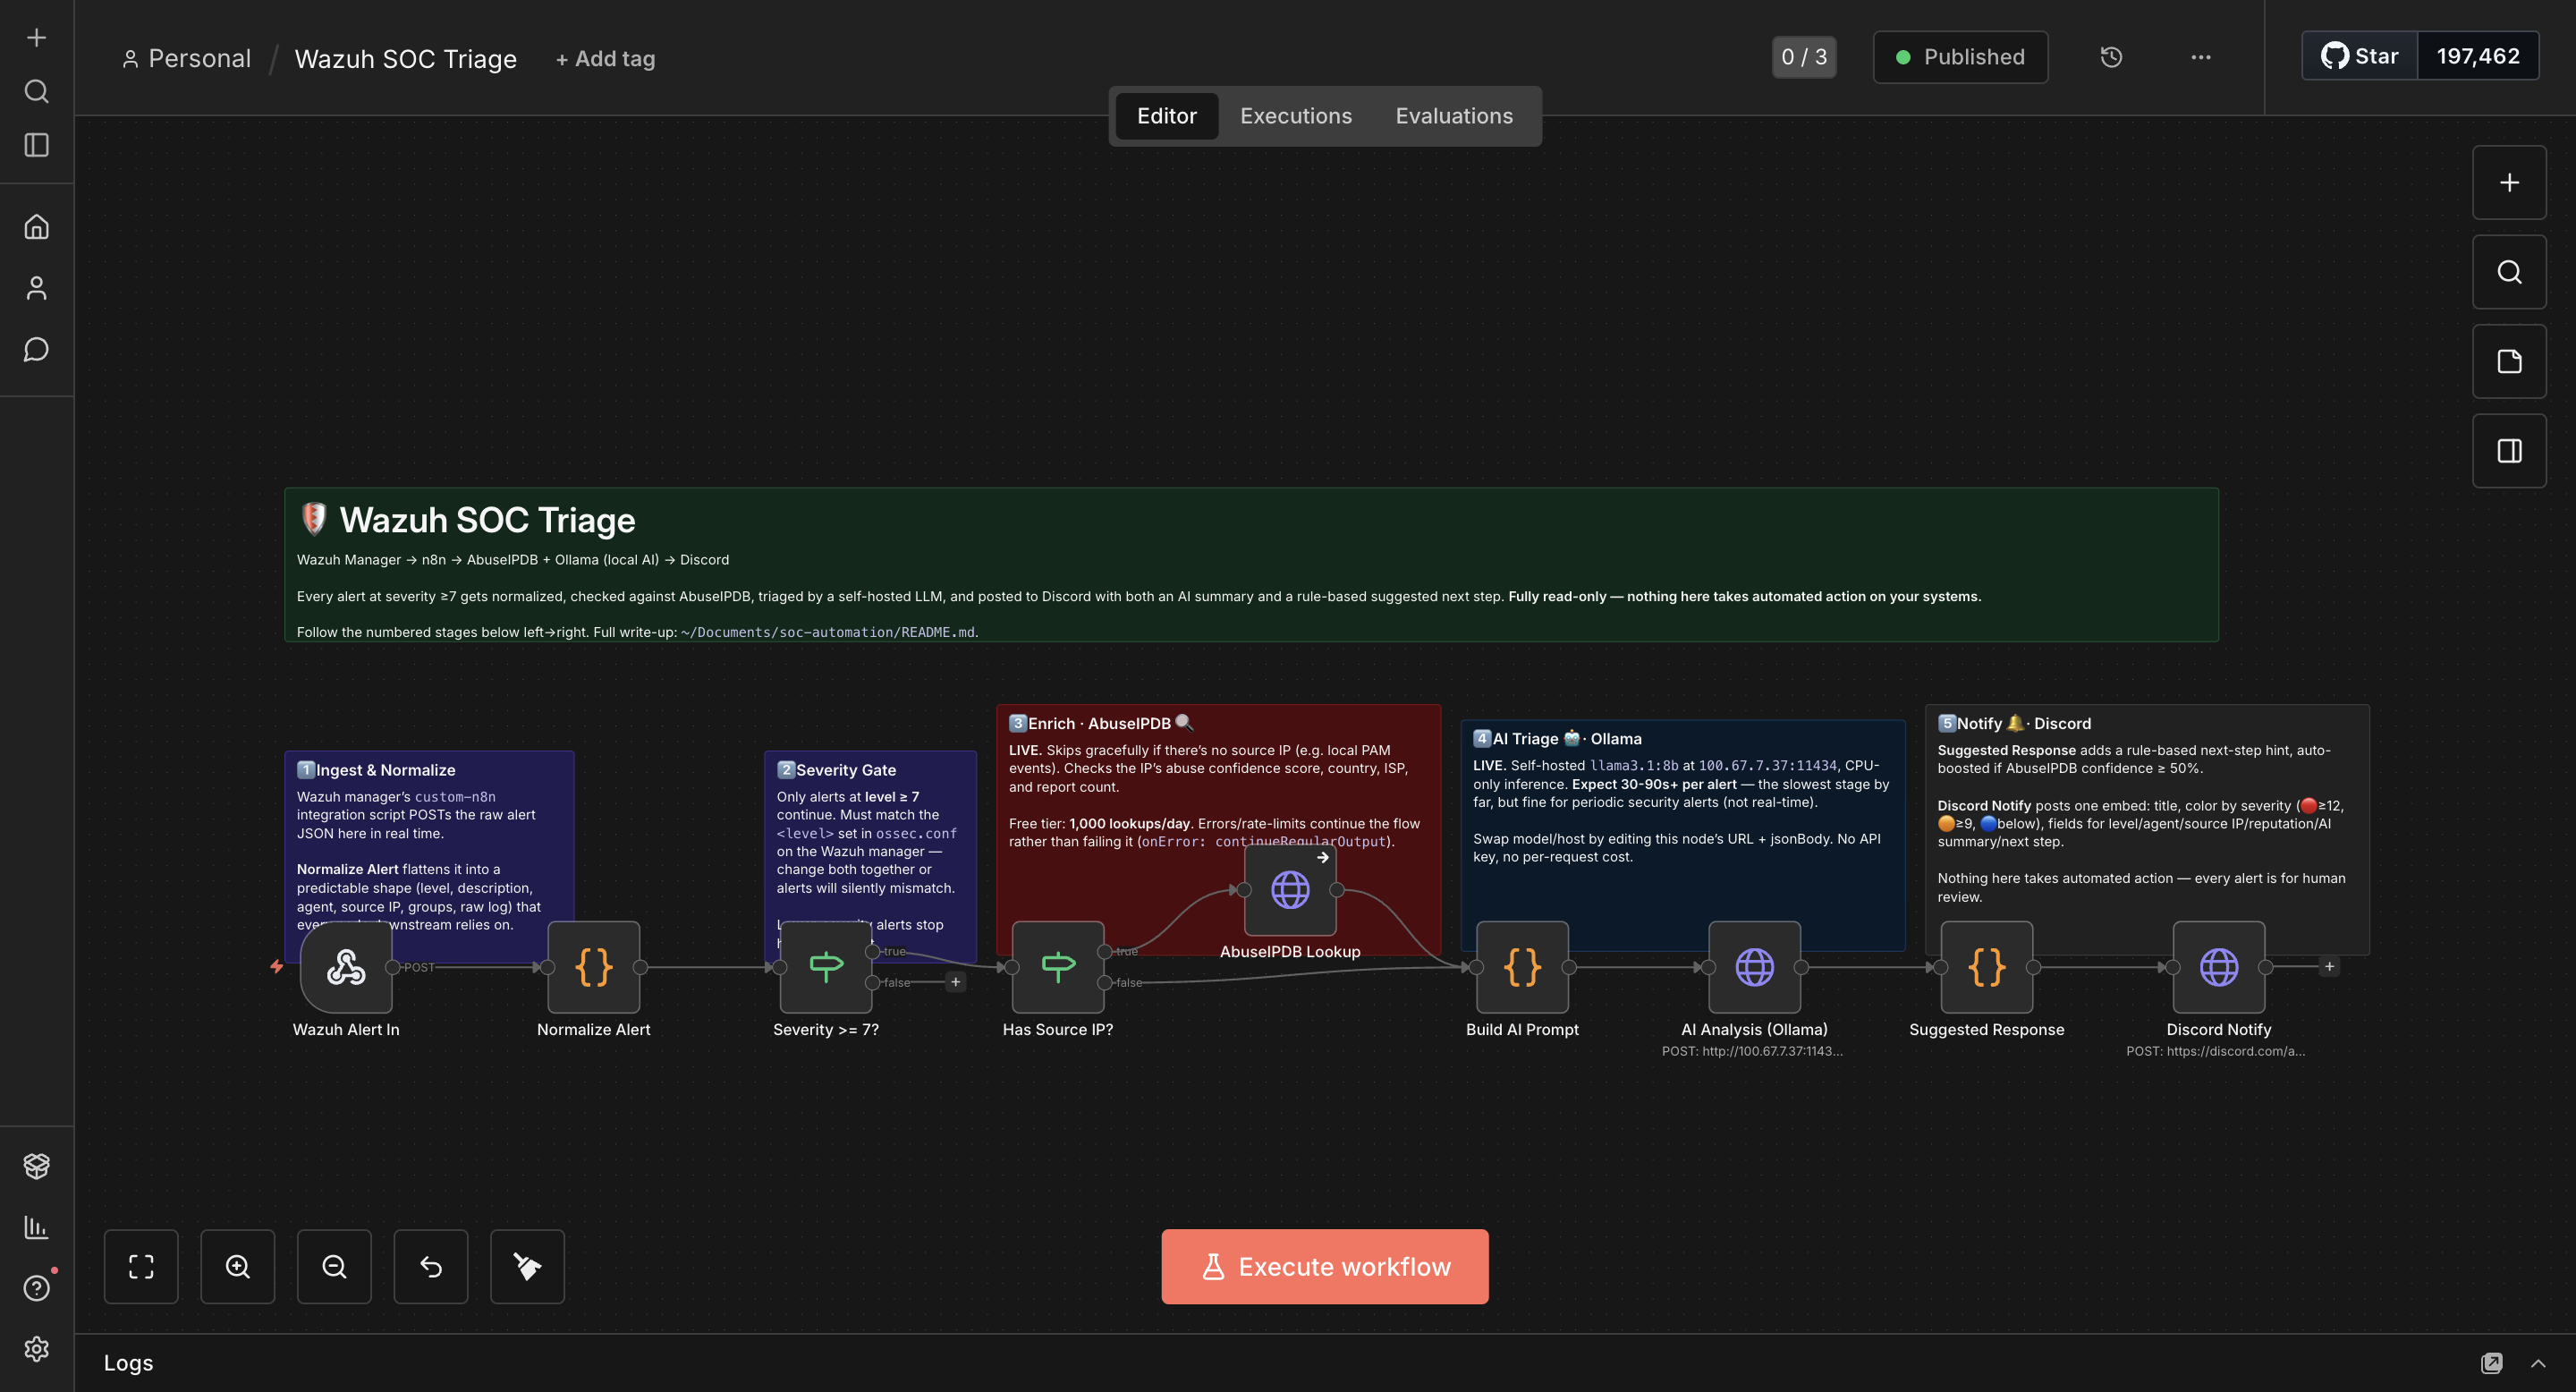This screenshot has height=1392, width=2576.
Task: Select the AI Analysis (Ollama) node
Action: coord(1754,967)
